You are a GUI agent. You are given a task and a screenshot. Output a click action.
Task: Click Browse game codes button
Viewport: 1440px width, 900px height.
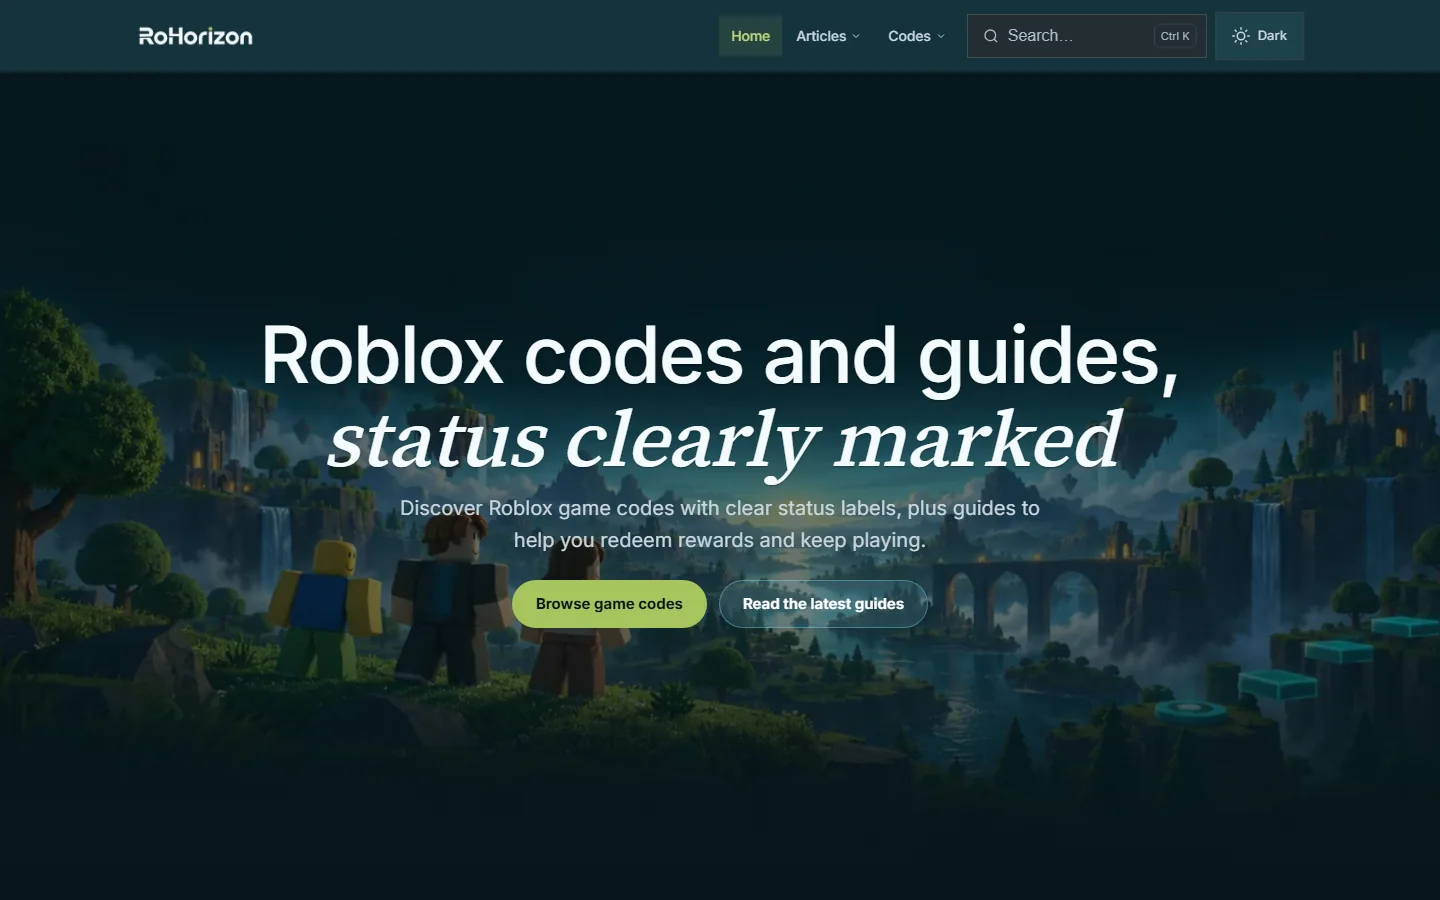609,604
